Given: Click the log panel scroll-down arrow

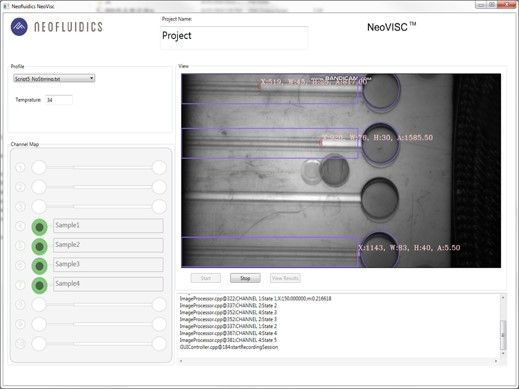Looking at the screenshot, I should pos(503,353).
